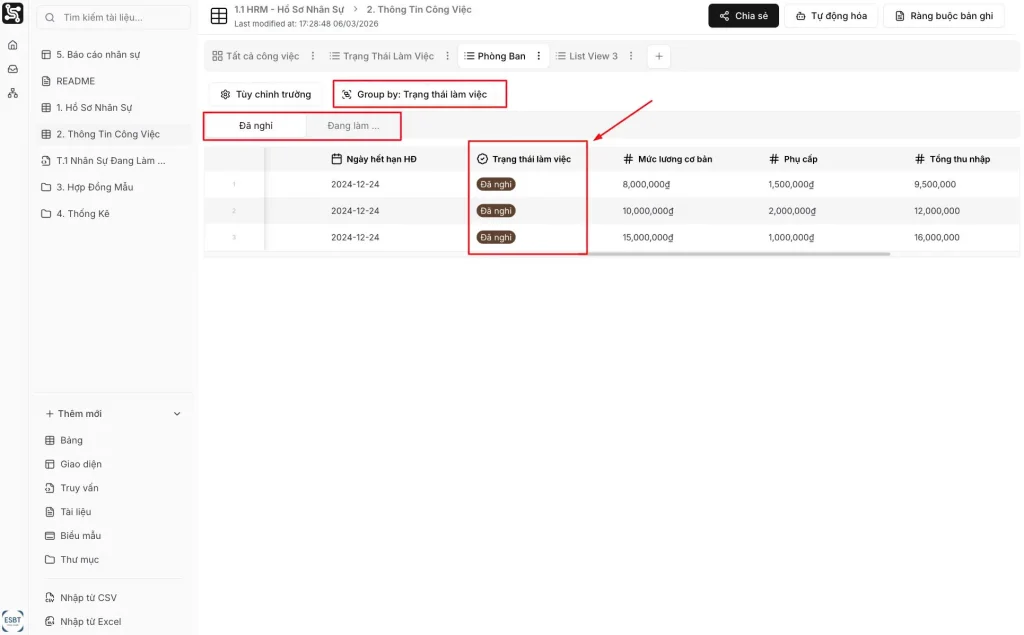Image resolution: width=1024 pixels, height=635 pixels.
Task: Click the plus icon to add view
Action: (658, 56)
